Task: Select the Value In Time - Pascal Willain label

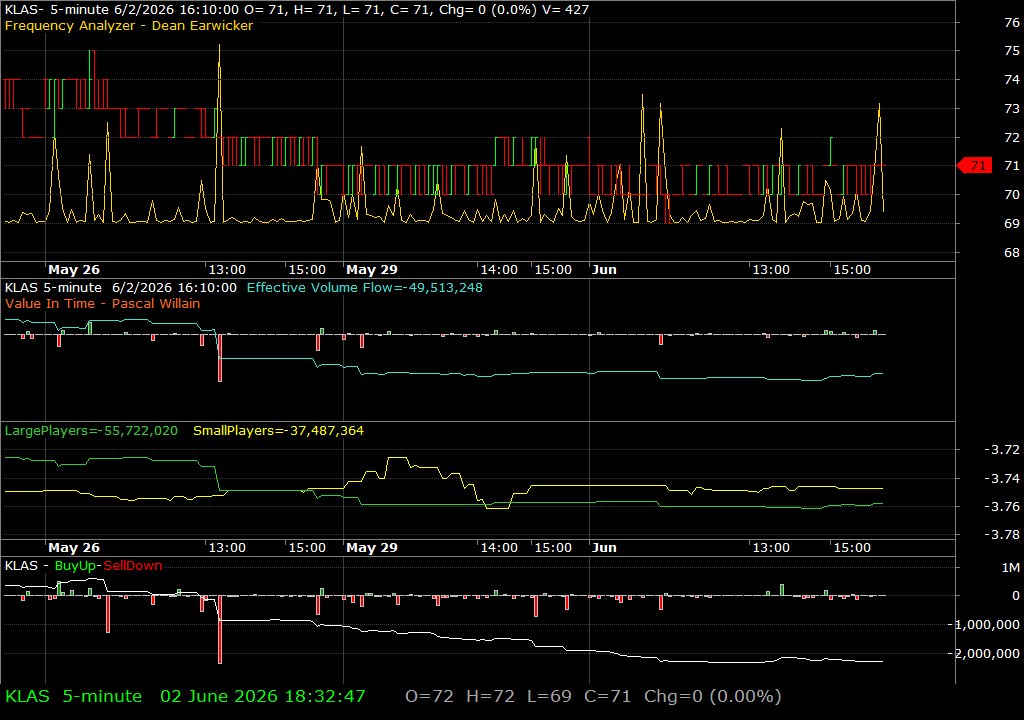Action: 103,303
